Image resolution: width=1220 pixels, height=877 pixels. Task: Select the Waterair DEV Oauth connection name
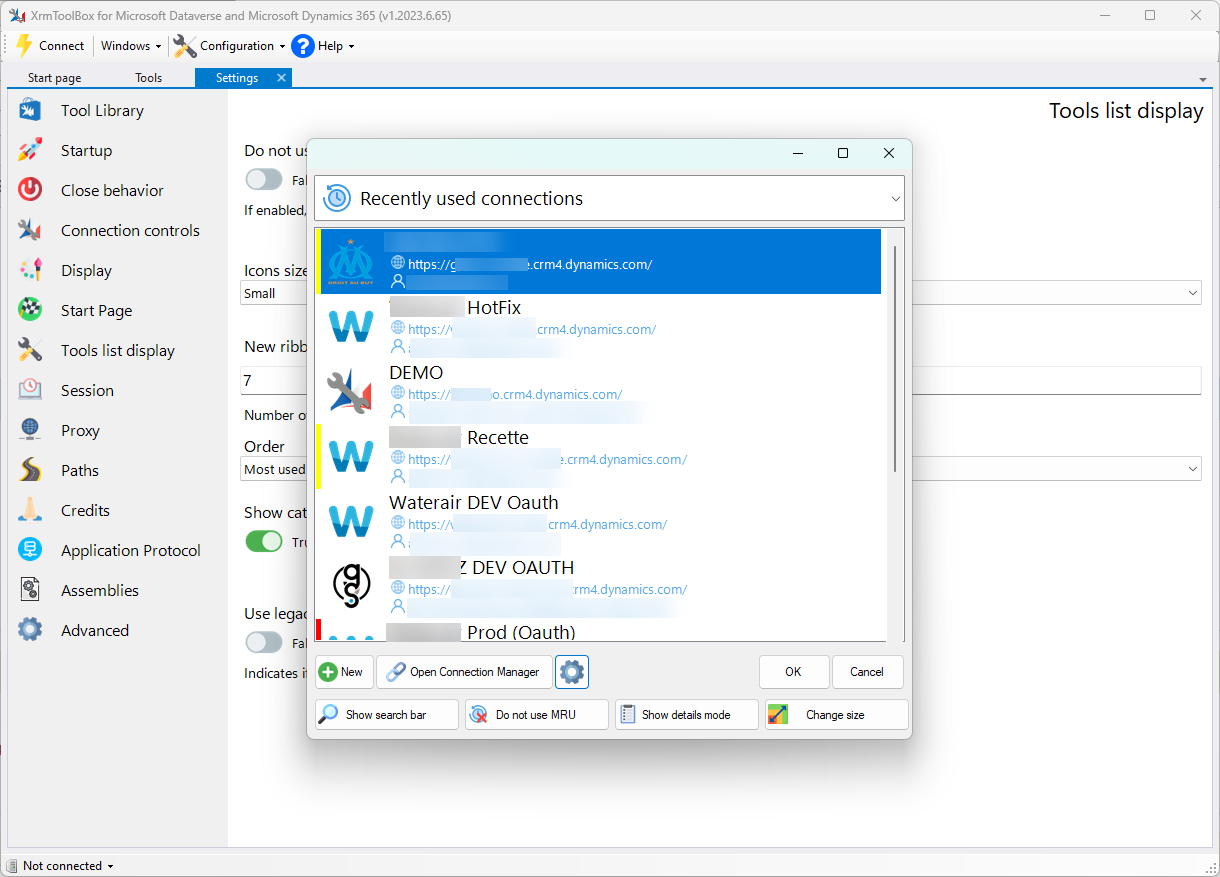[474, 502]
